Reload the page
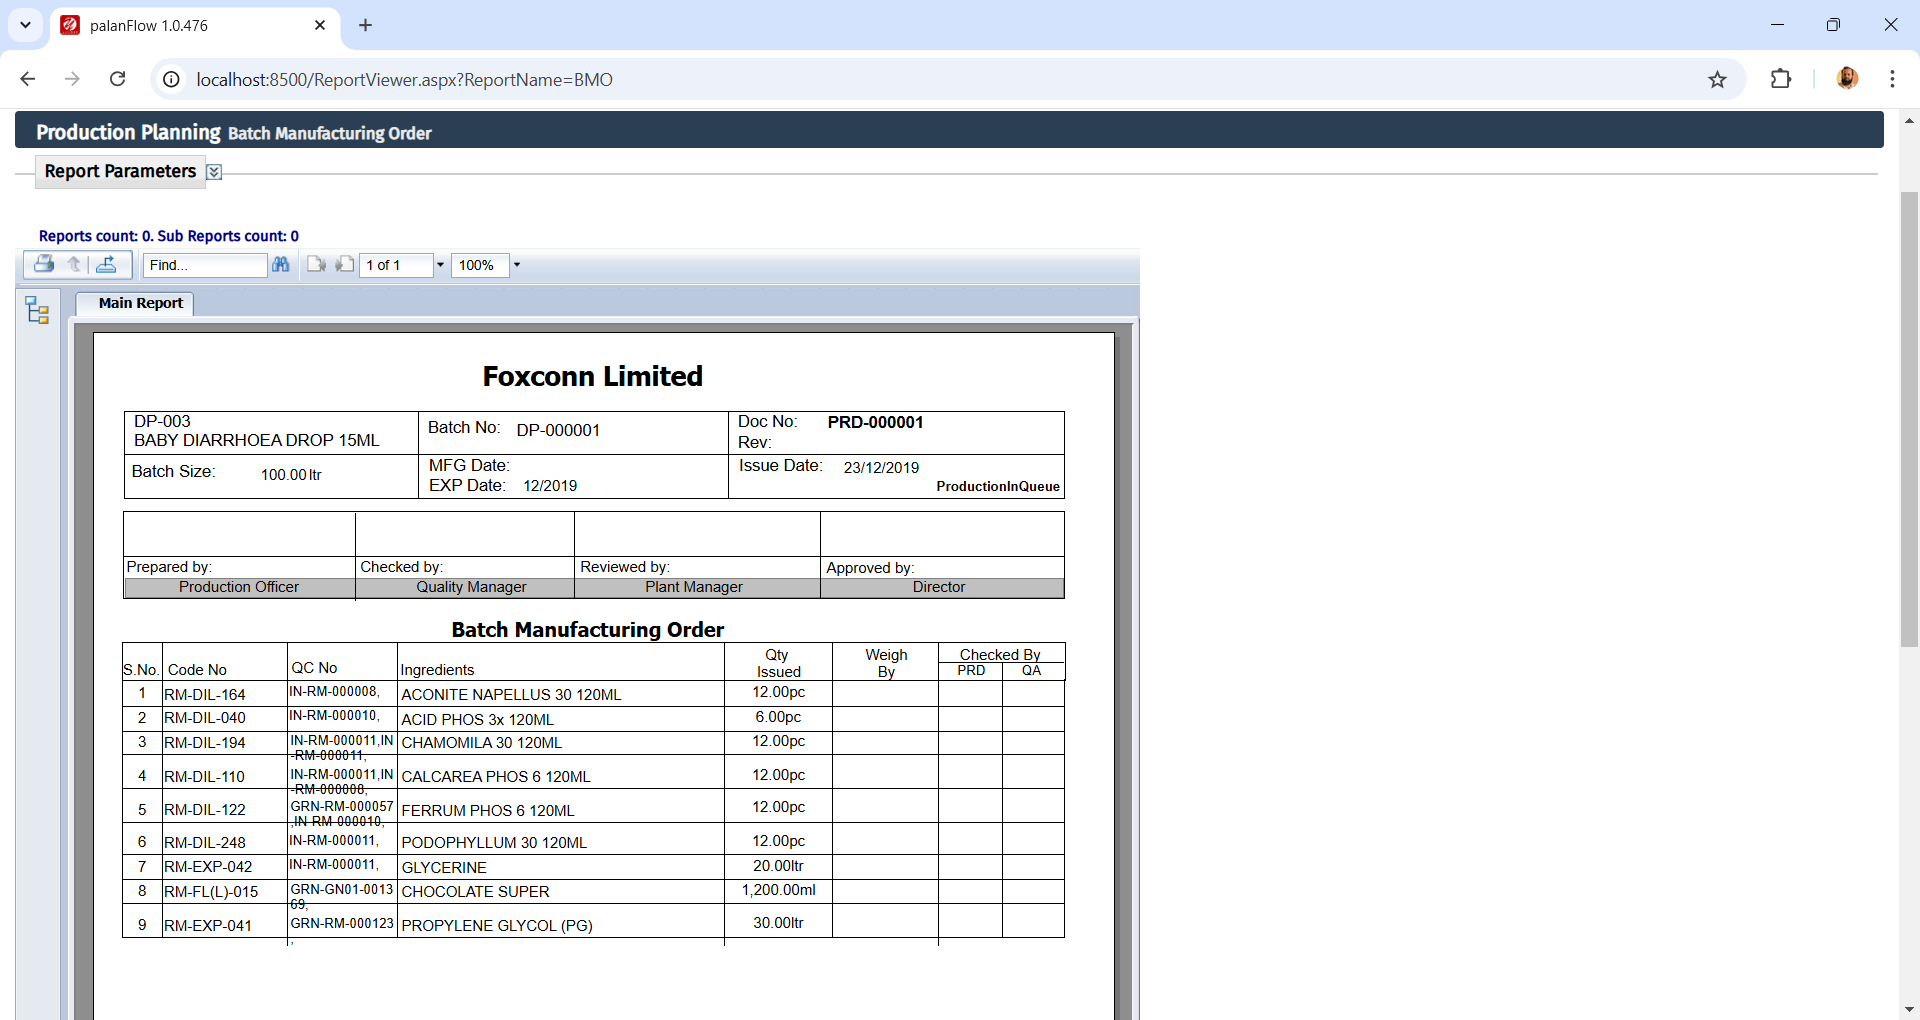The height and width of the screenshot is (1020, 1920). pos(117,79)
